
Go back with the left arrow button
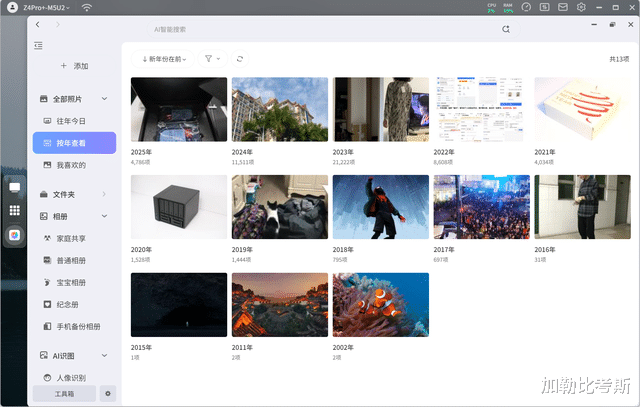tap(38, 23)
